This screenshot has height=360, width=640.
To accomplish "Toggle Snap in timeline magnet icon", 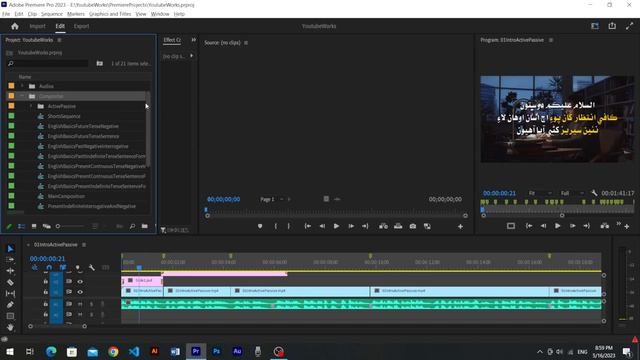I will coord(49,268).
